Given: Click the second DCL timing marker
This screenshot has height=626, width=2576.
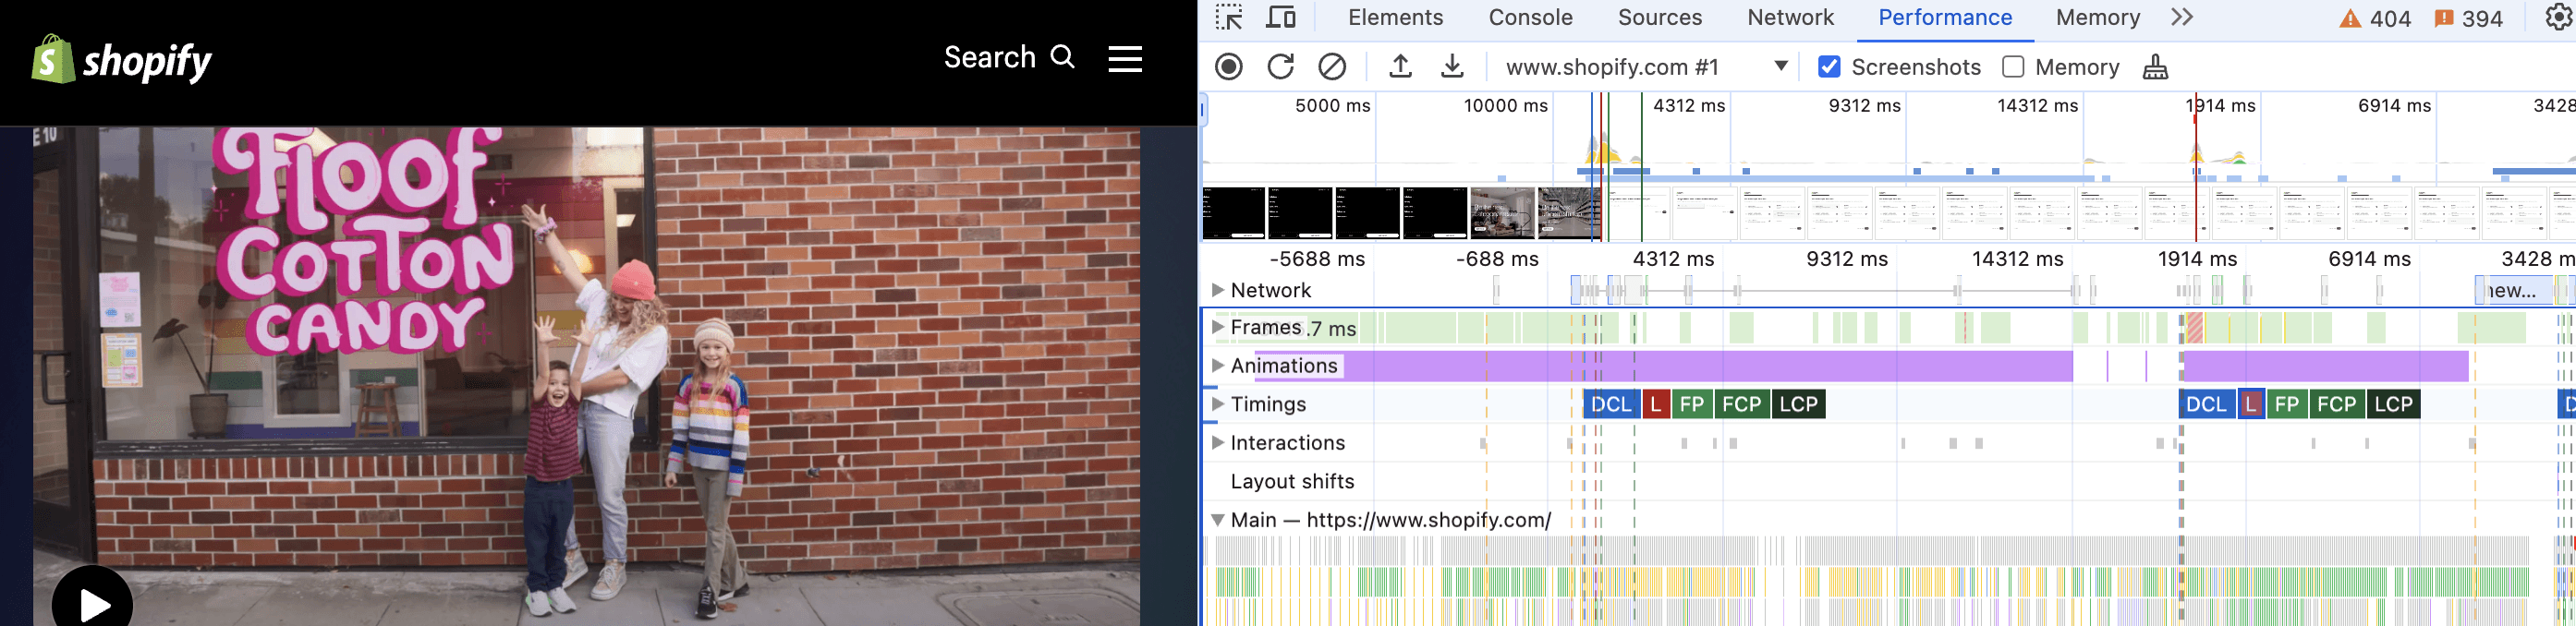Looking at the screenshot, I should 2206,404.
